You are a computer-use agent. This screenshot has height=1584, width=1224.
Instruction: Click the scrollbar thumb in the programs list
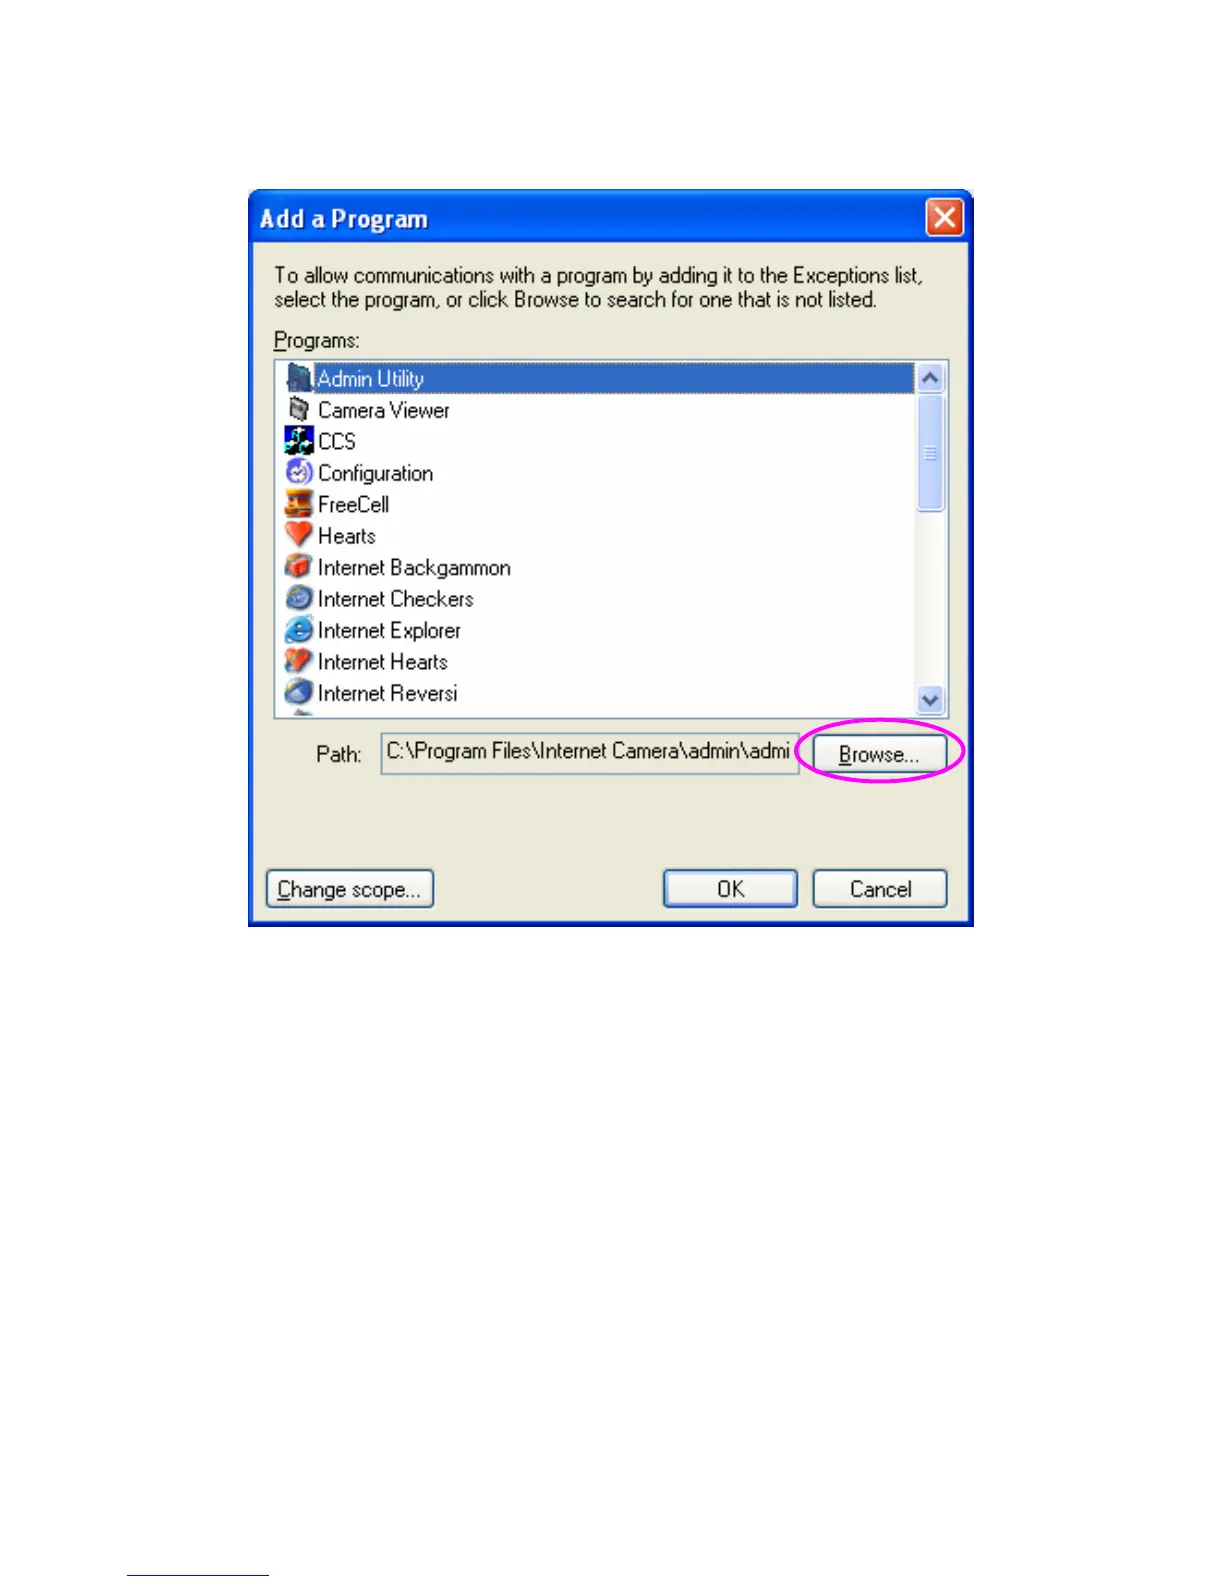pos(930,453)
